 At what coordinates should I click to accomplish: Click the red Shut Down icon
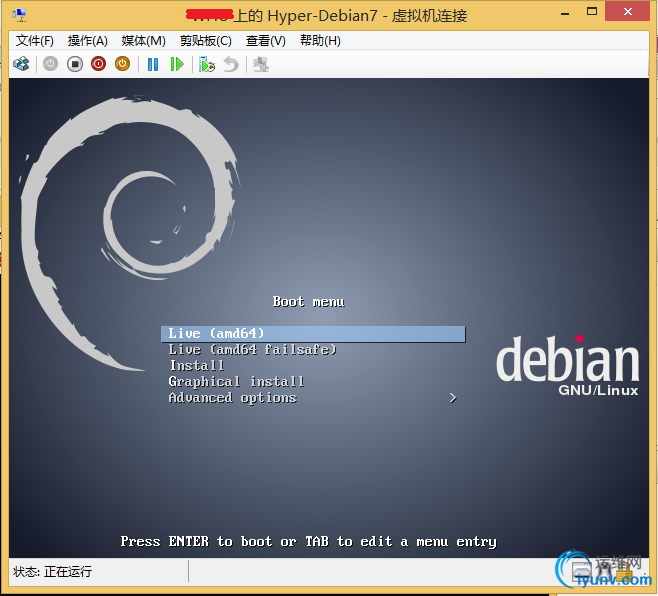click(99, 64)
